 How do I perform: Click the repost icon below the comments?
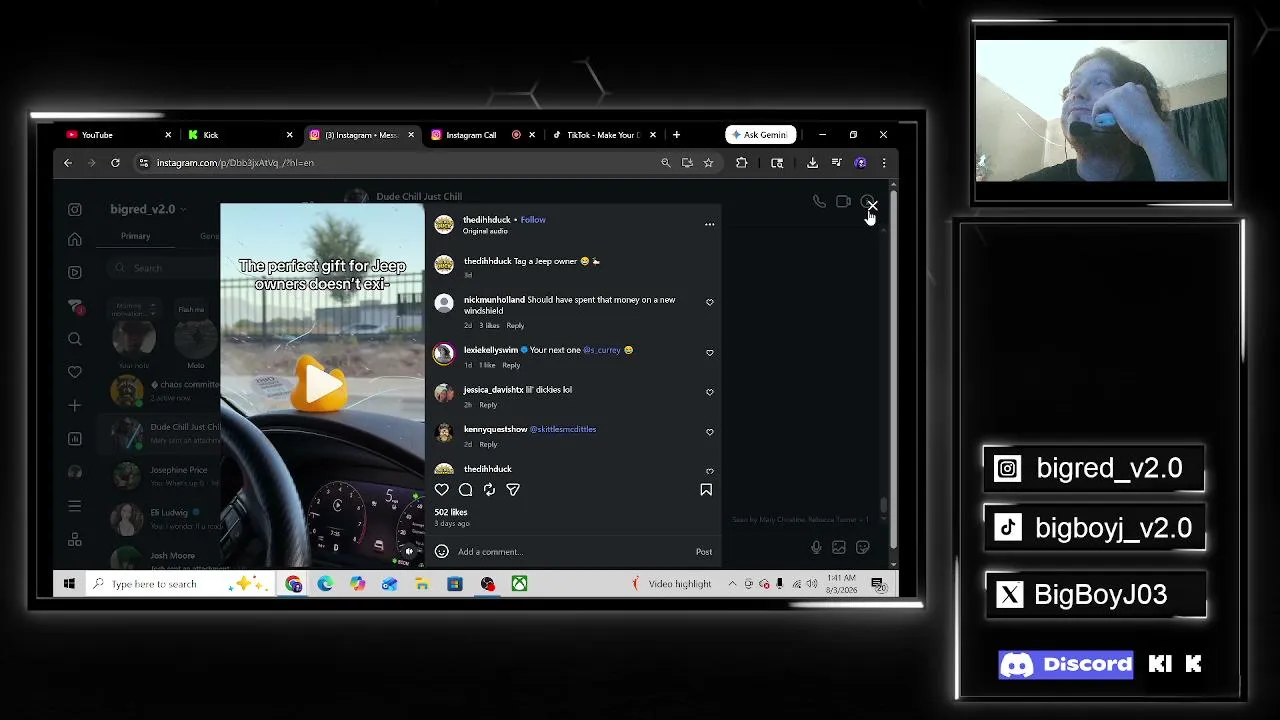[x=489, y=490]
